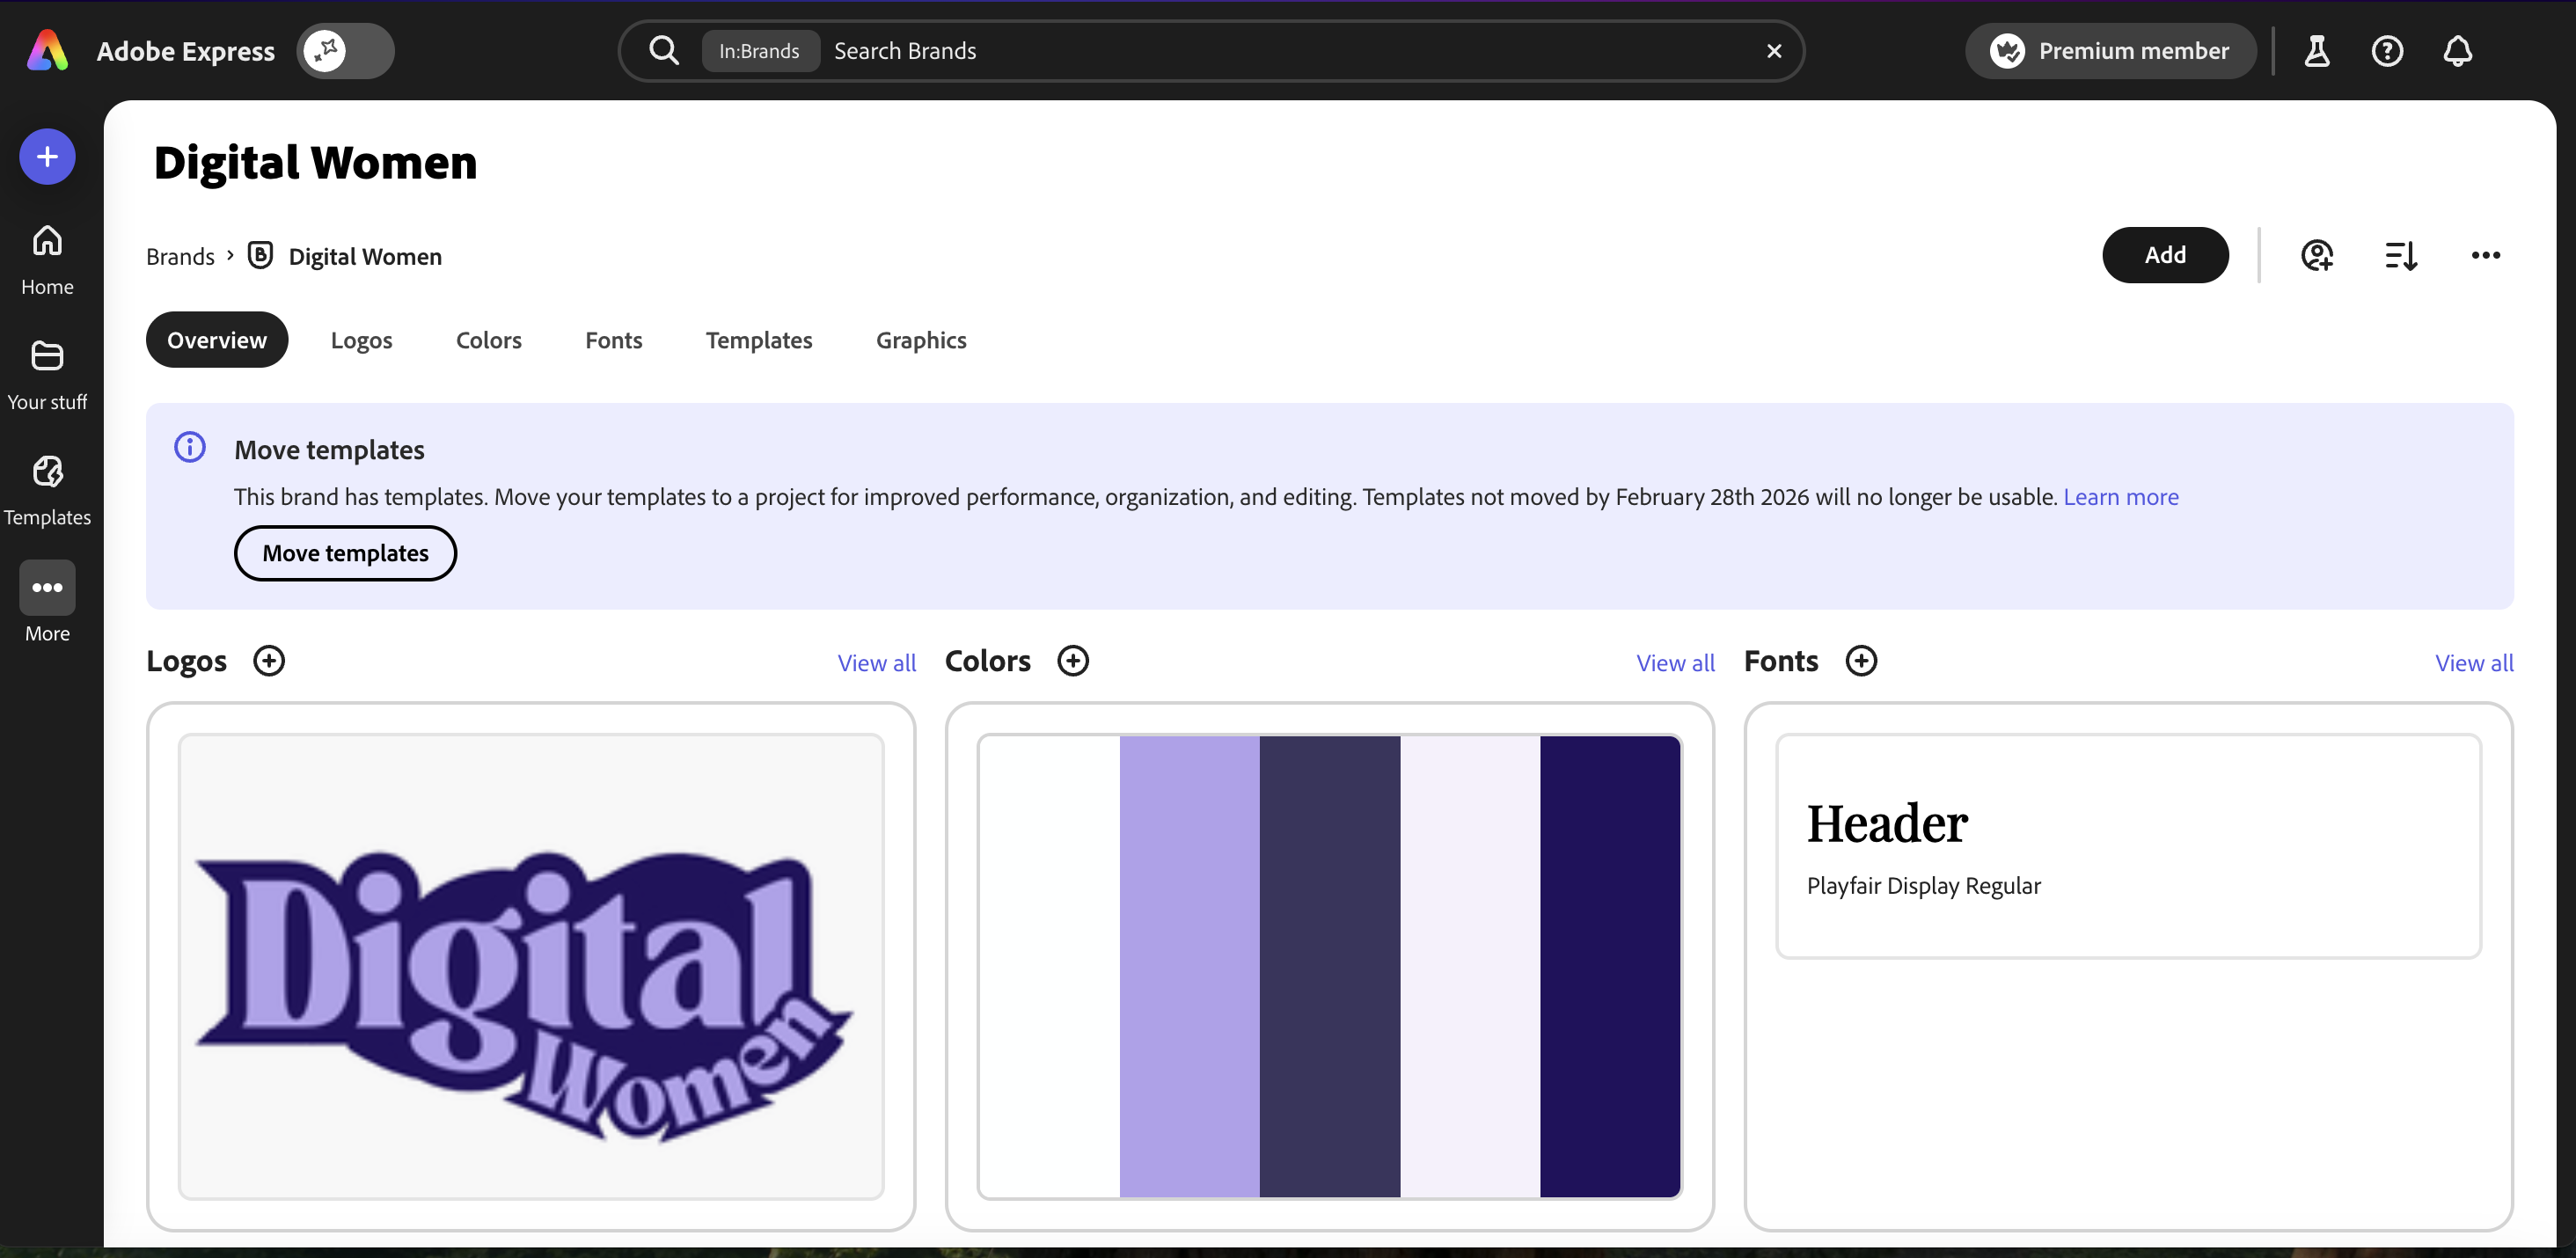Select the light purple color swatch
The height and width of the screenshot is (1258, 2576).
pos(1189,966)
